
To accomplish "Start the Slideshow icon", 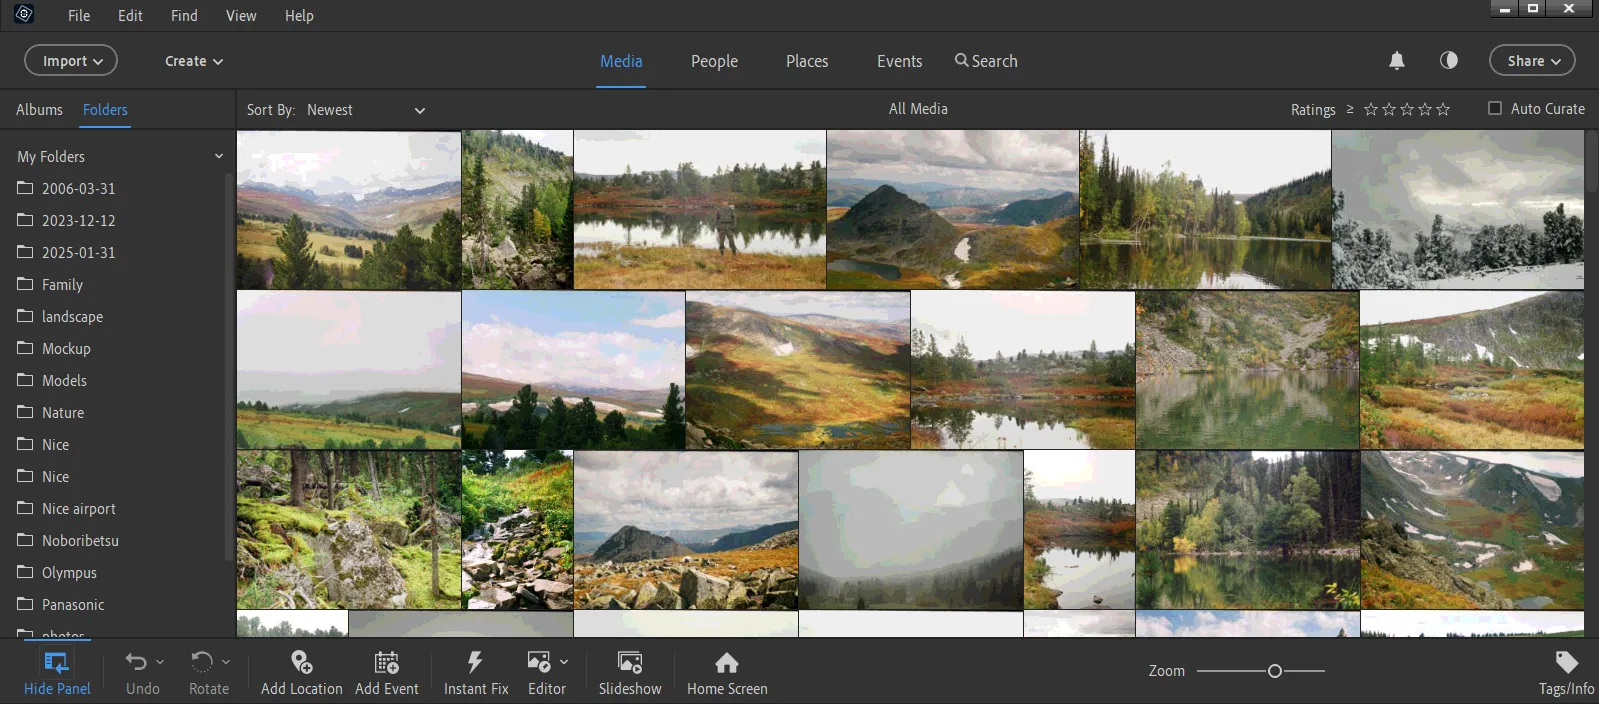I will coord(630,662).
